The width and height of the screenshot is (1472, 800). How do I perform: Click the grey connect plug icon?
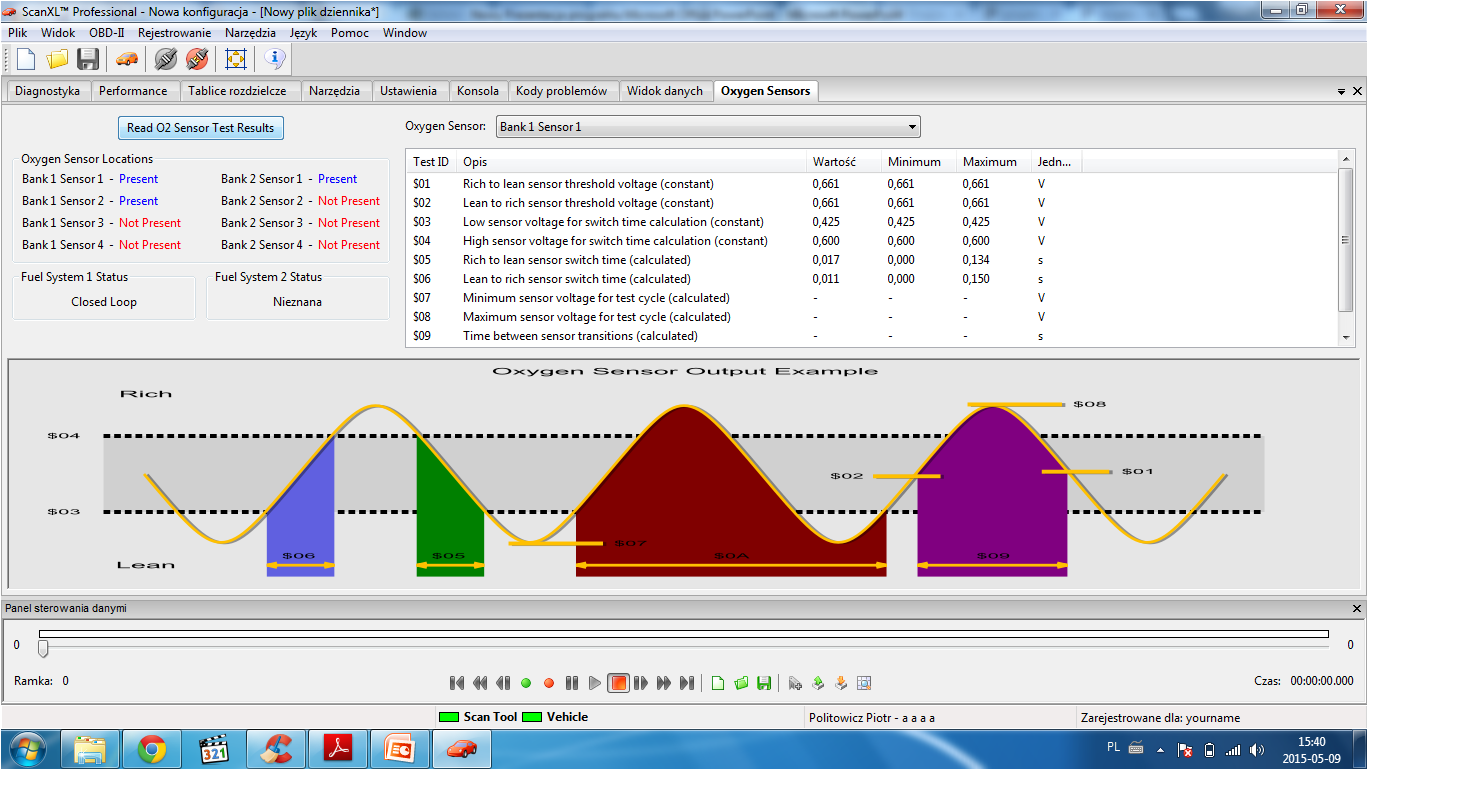click(x=165, y=59)
